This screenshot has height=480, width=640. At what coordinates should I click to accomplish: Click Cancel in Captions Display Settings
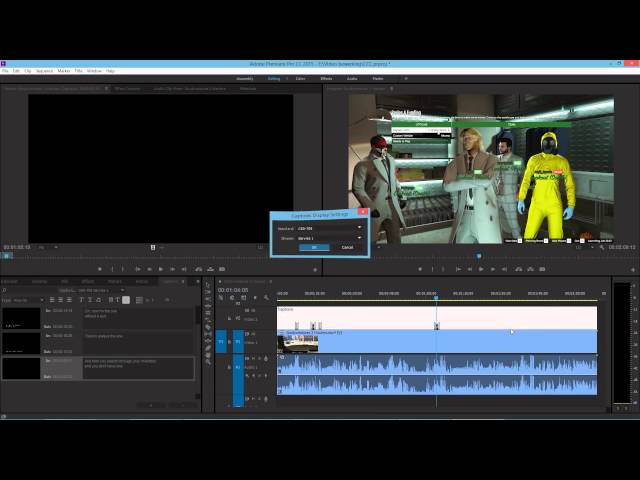(347, 247)
